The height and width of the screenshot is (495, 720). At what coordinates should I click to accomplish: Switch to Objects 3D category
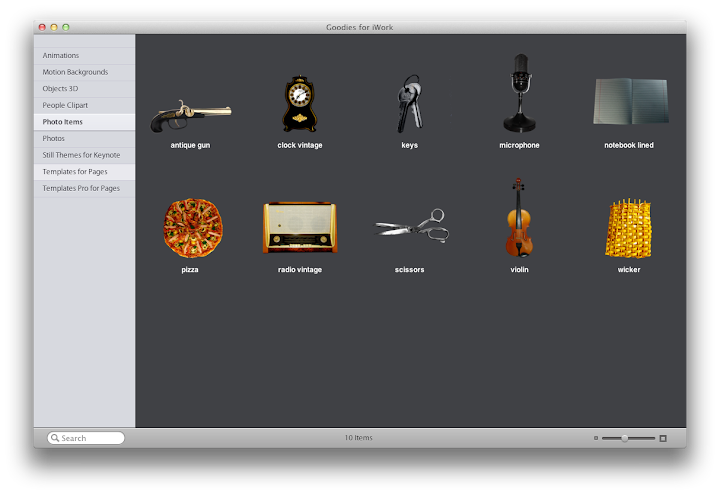pos(84,89)
